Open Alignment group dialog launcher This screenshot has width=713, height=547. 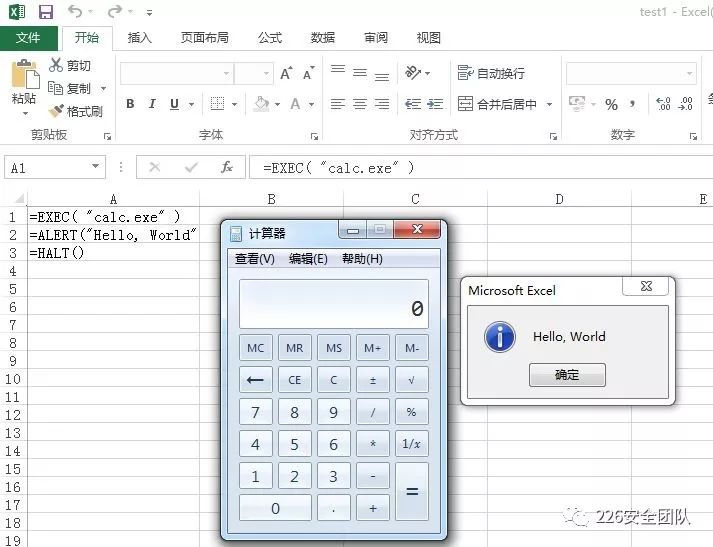click(x=553, y=136)
